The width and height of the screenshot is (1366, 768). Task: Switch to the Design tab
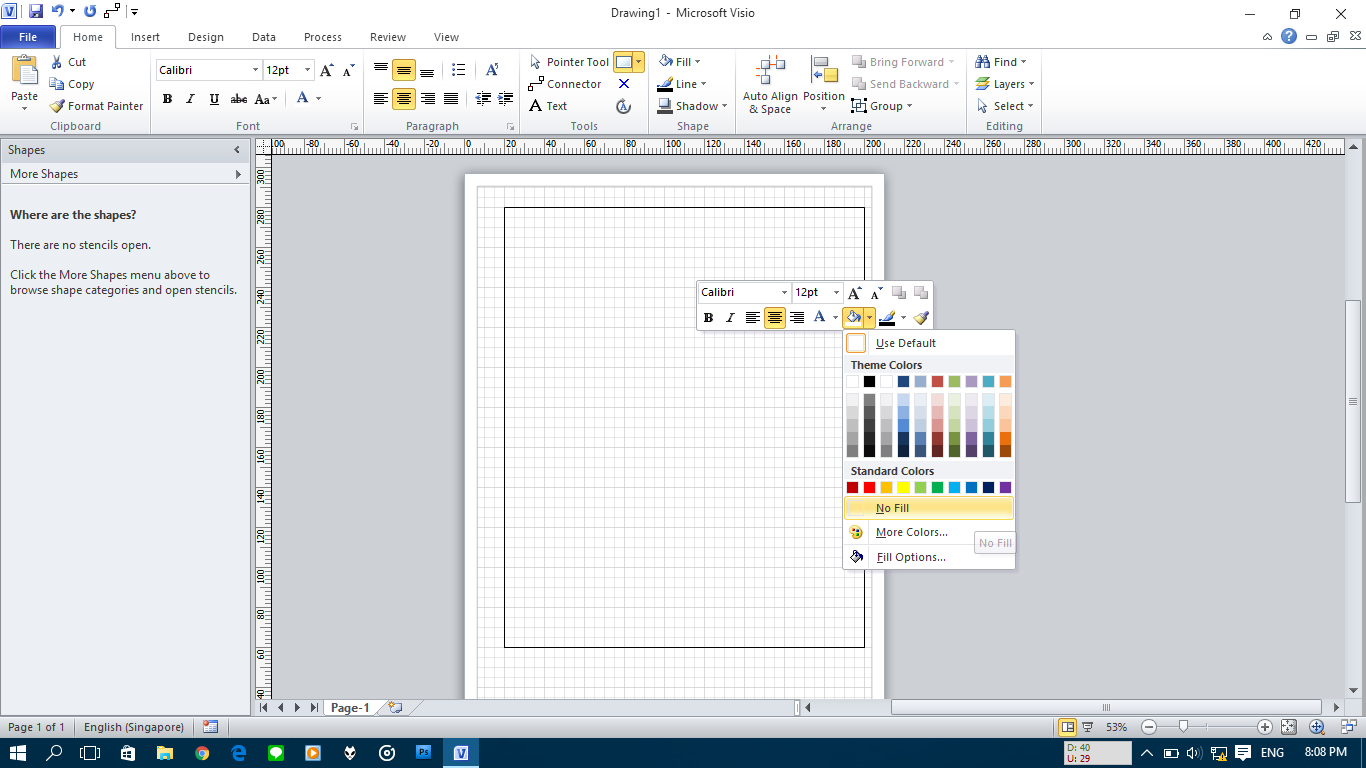tap(205, 37)
